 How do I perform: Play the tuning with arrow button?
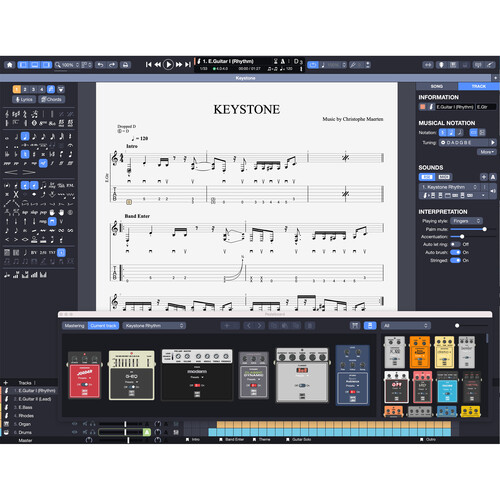493,143
